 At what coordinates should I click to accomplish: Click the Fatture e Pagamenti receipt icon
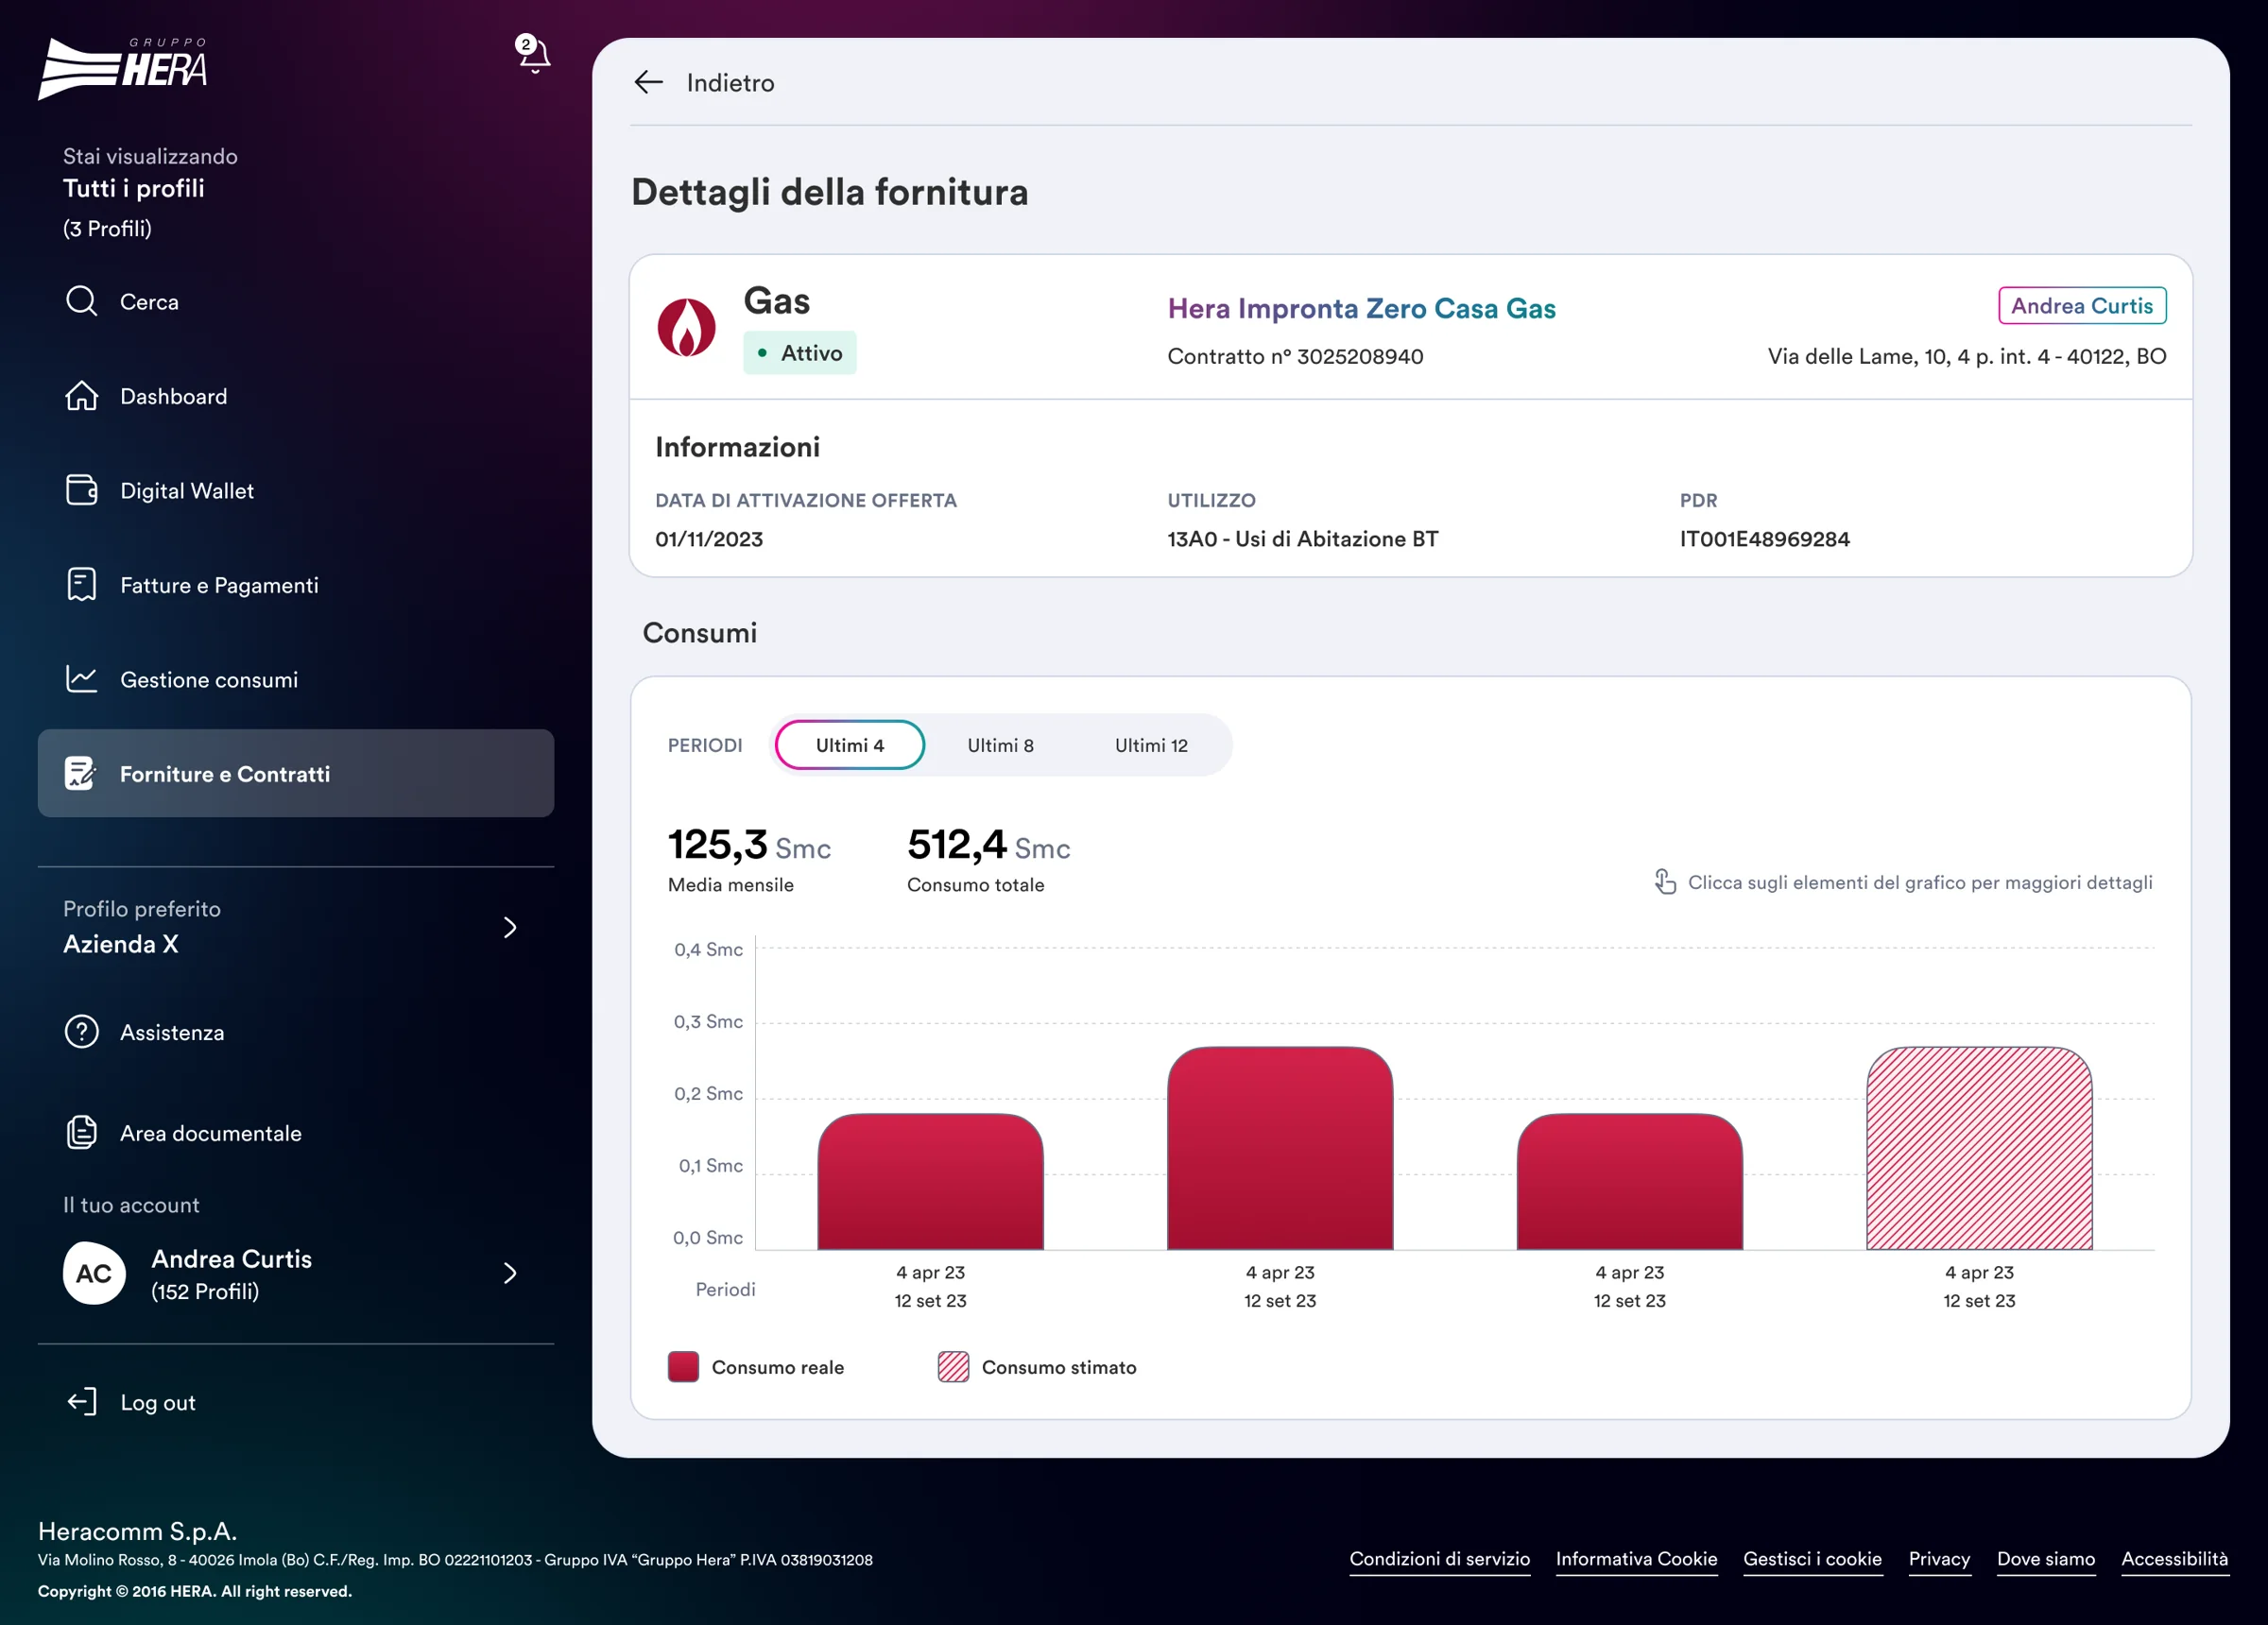click(x=81, y=585)
